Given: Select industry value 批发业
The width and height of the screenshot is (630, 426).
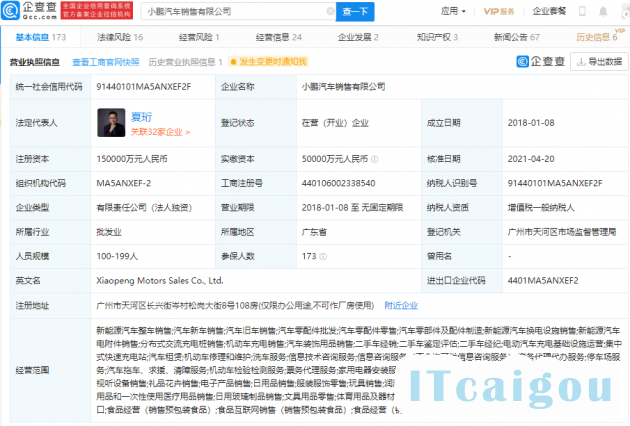Looking at the screenshot, I should 109,232.
